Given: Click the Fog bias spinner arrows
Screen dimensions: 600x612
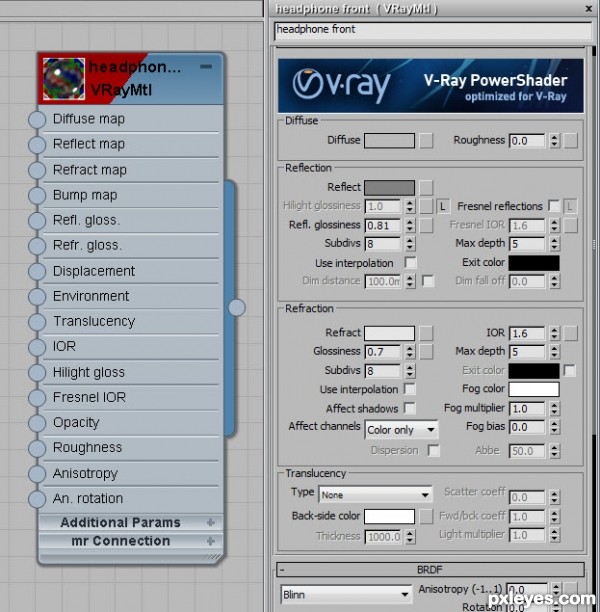Looking at the screenshot, I should pos(554,427).
